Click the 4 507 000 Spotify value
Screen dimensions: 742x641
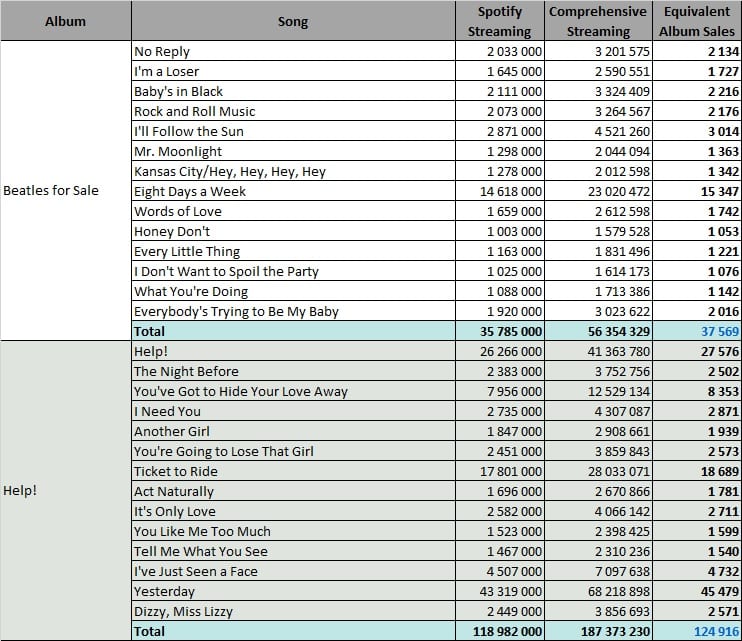(x=500, y=571)
